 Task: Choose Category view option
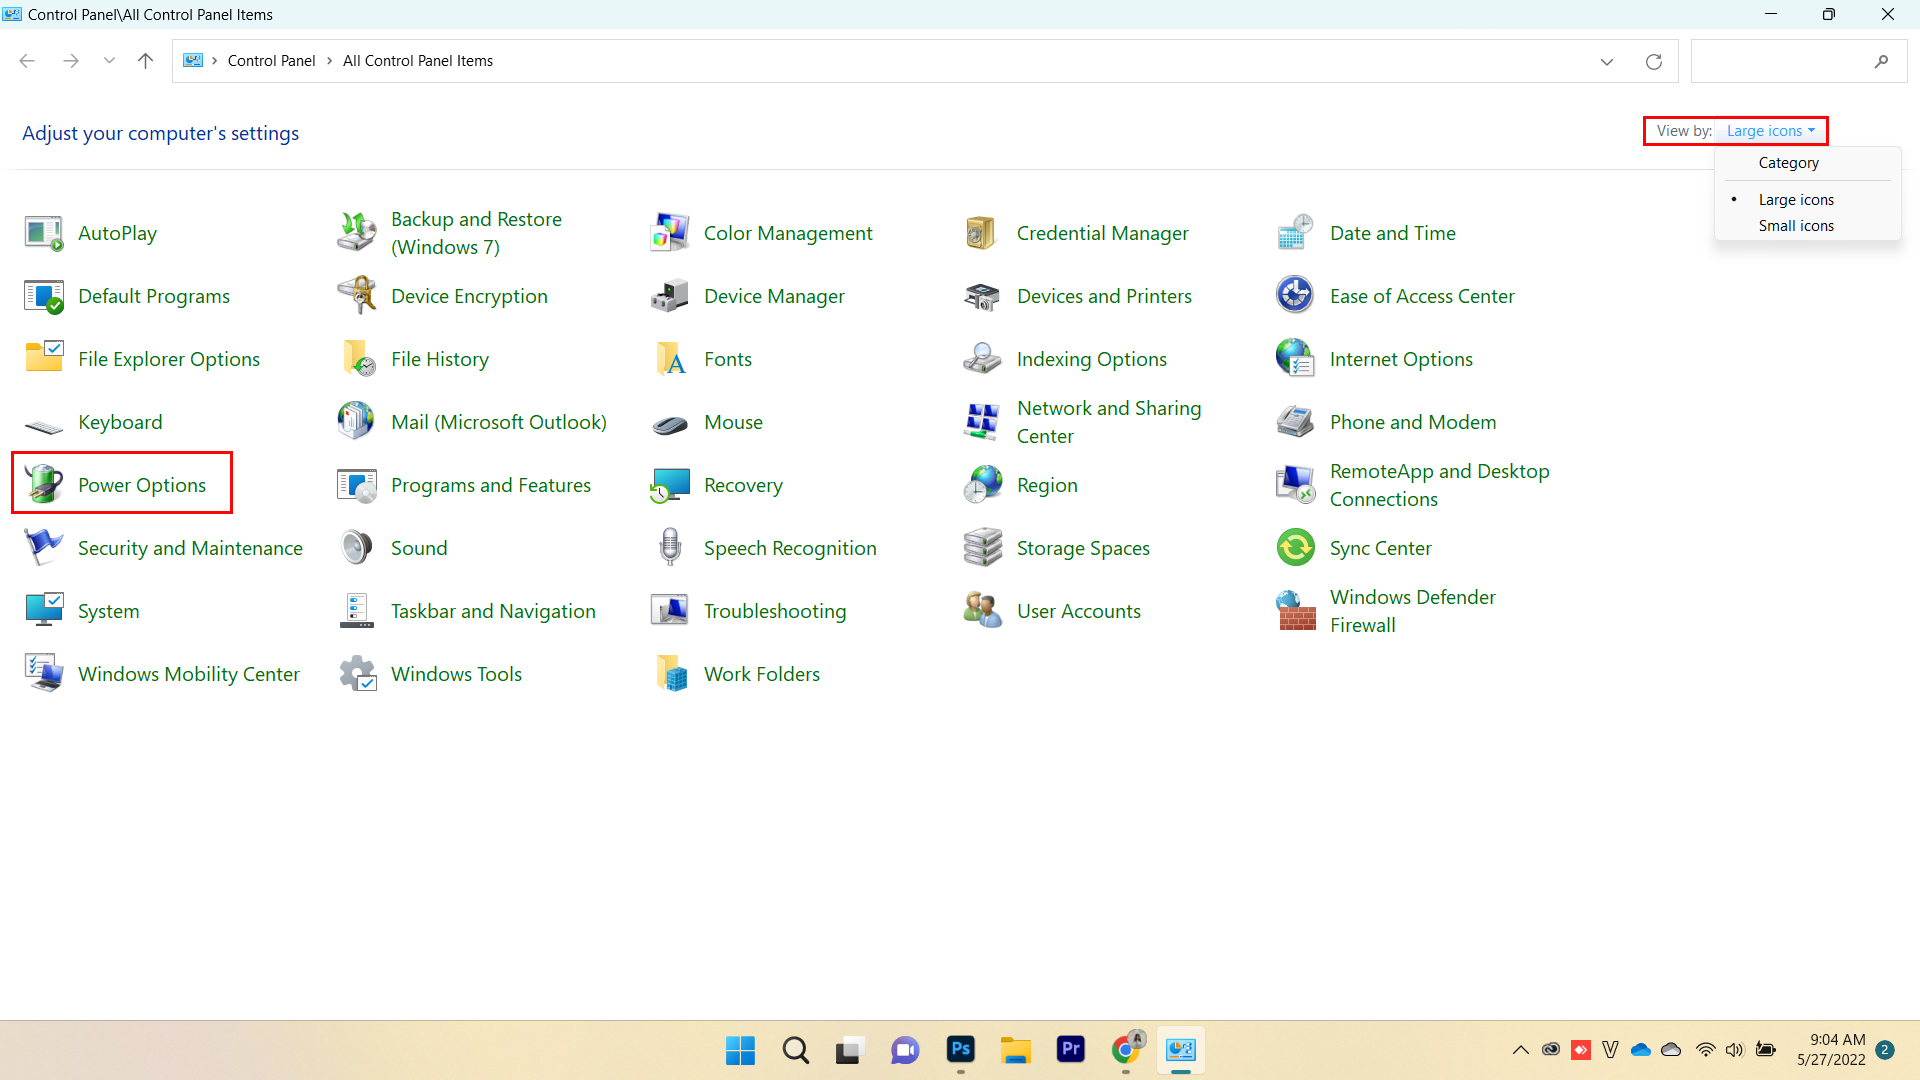coord(1788,163)
